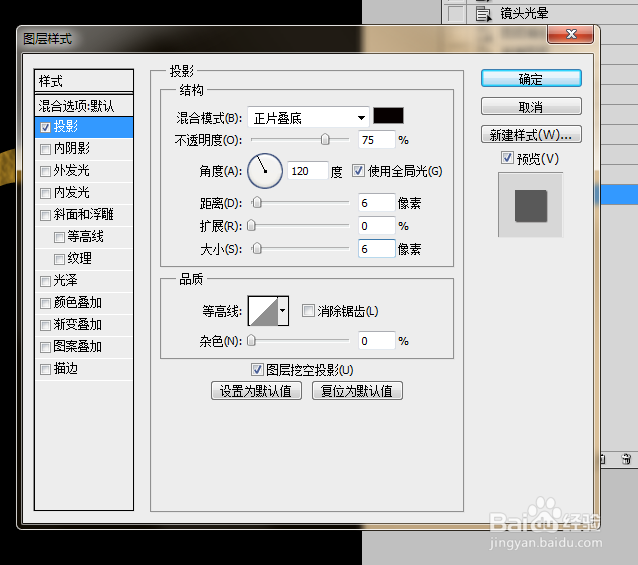The image size is (638, 565).
Task: Click the 取消 button
Action: tap(531, 107)
